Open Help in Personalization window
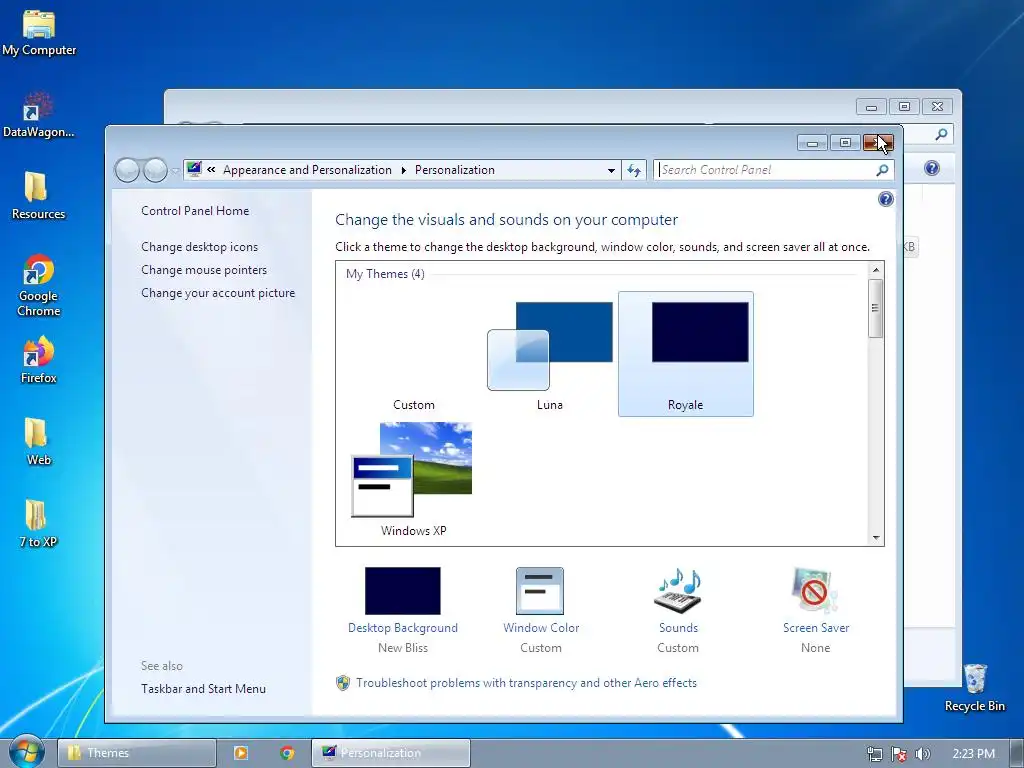 [x=886, y=199]
